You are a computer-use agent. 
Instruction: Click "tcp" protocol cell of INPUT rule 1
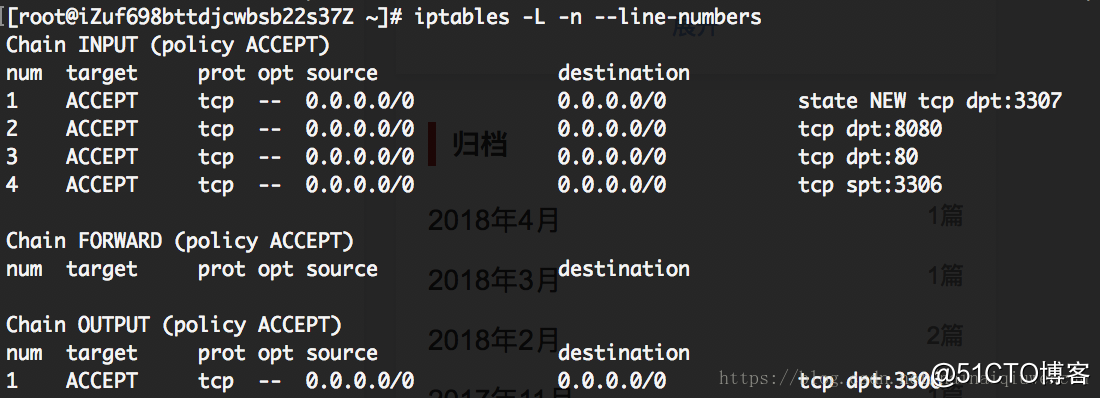[x=215, y=102]
